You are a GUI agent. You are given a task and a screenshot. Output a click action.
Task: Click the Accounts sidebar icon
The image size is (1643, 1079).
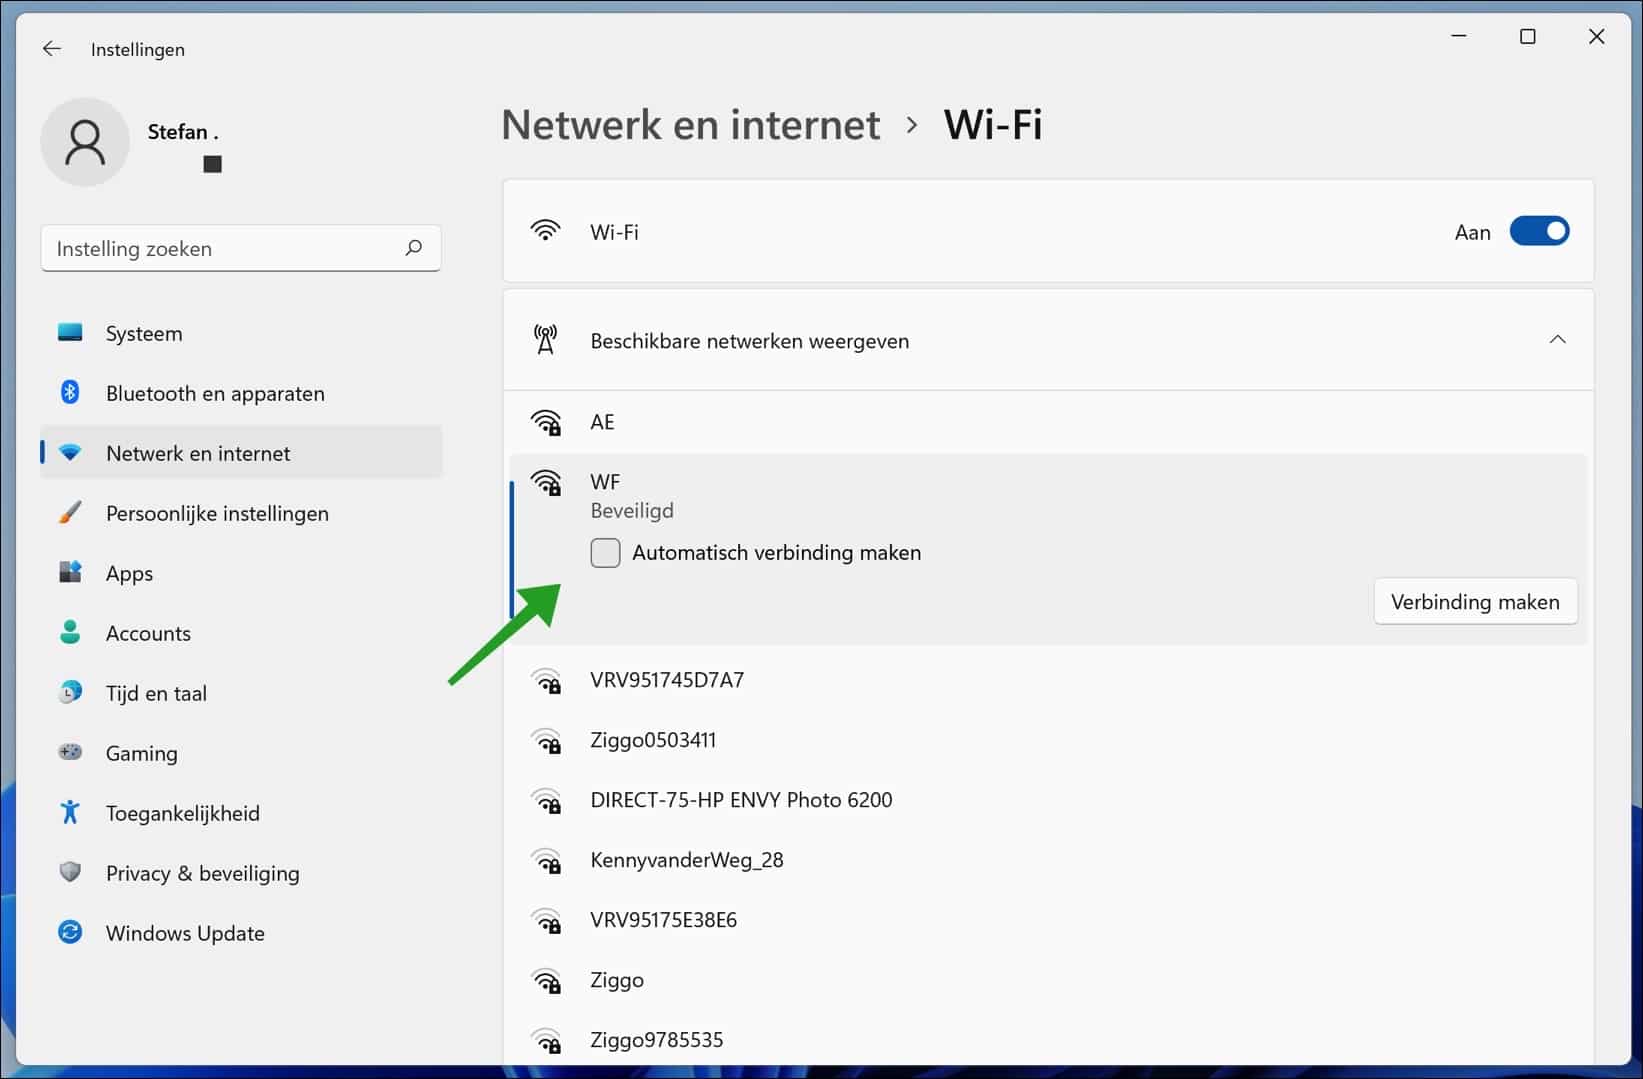(x=70, y=632)
